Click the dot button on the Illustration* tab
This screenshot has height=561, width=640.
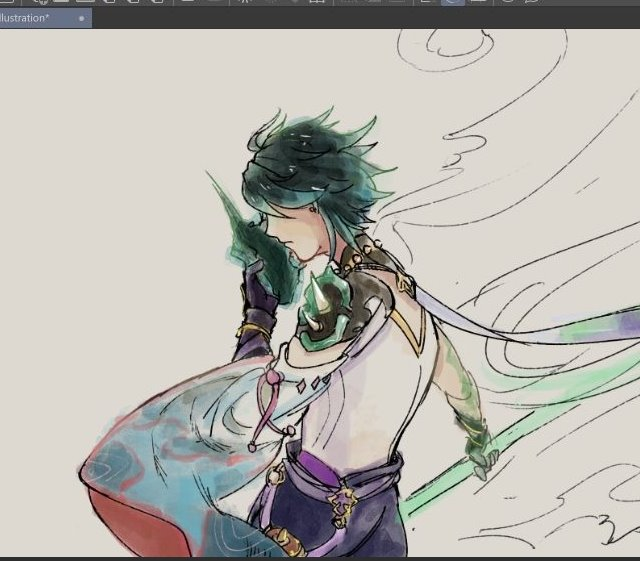point(82,18)
